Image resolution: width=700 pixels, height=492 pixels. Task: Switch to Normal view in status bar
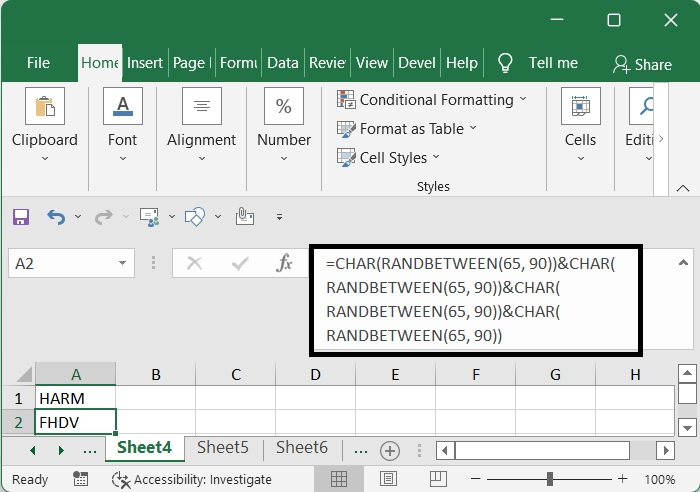click(339, 479)
